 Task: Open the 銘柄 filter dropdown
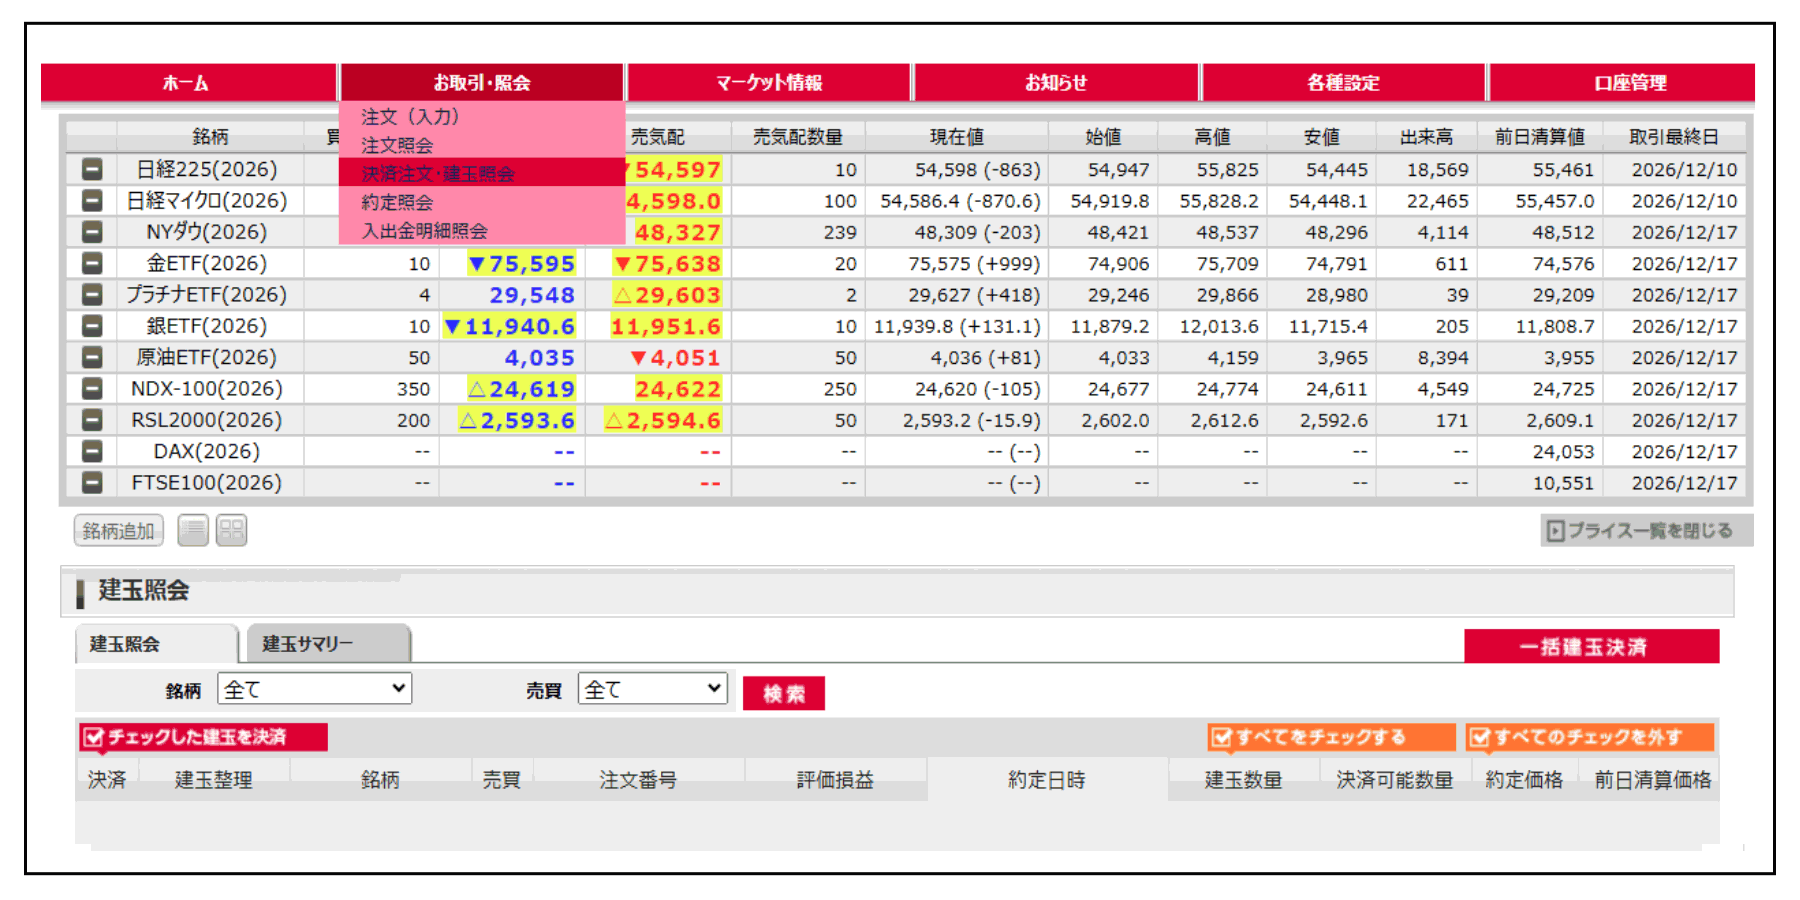[x=314, y=689]
